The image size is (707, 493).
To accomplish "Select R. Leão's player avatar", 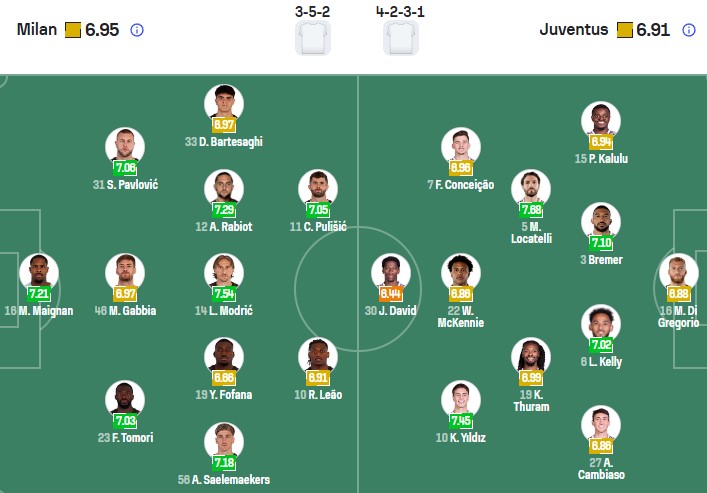I will point(318,357).
